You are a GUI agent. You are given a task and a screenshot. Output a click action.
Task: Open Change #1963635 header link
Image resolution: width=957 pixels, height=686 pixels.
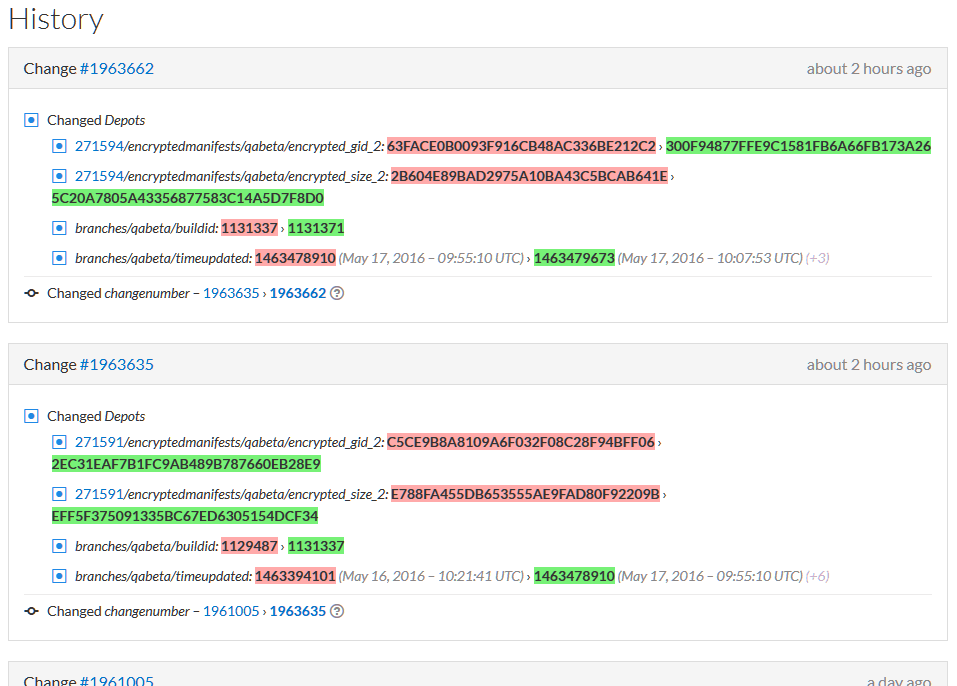pyautogui.click(x=117, y=365)
